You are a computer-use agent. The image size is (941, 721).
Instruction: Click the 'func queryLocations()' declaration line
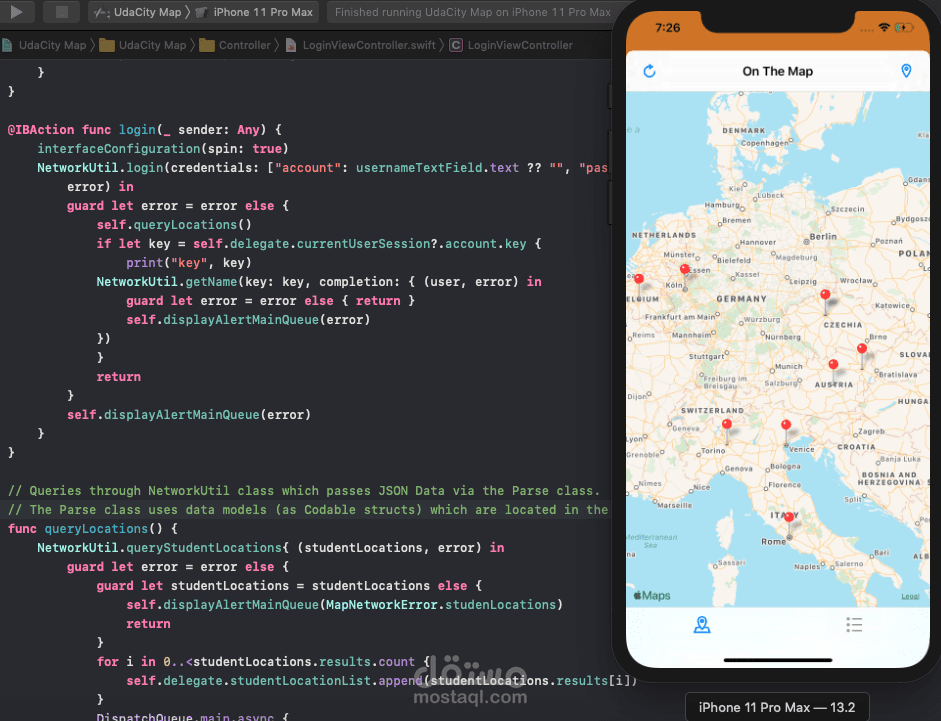[92, 529]
